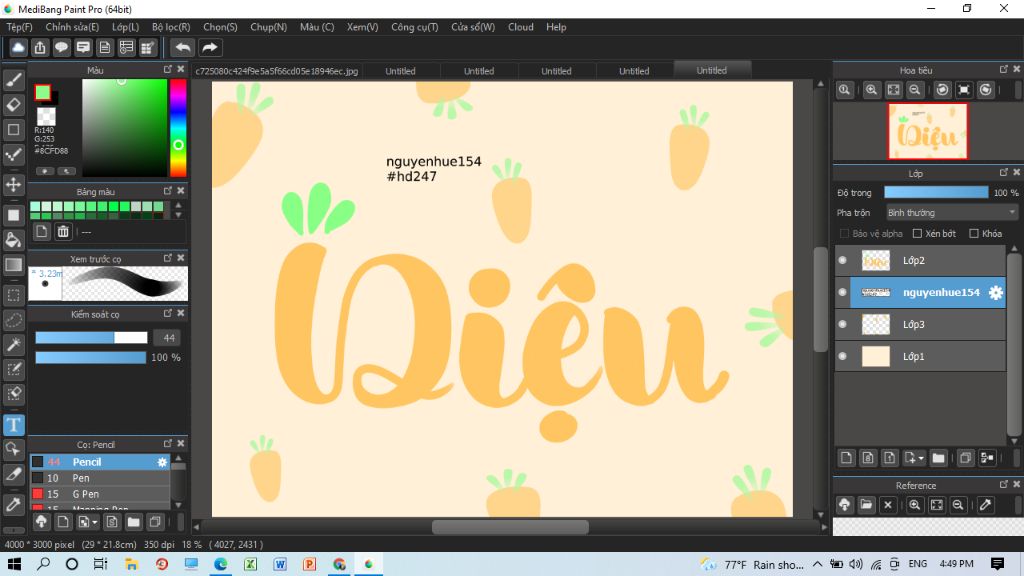Adjust the brush size slider at 44
This screenshot has width=1024, height=576.
click(x=91, y=338)
